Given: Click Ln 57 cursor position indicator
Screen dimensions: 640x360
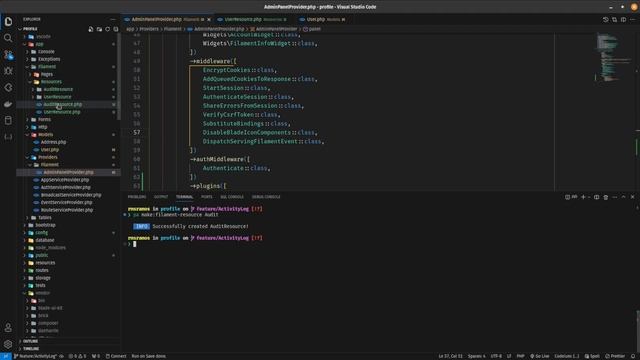Looking at the screenshot, I should (x=451, y=356).
